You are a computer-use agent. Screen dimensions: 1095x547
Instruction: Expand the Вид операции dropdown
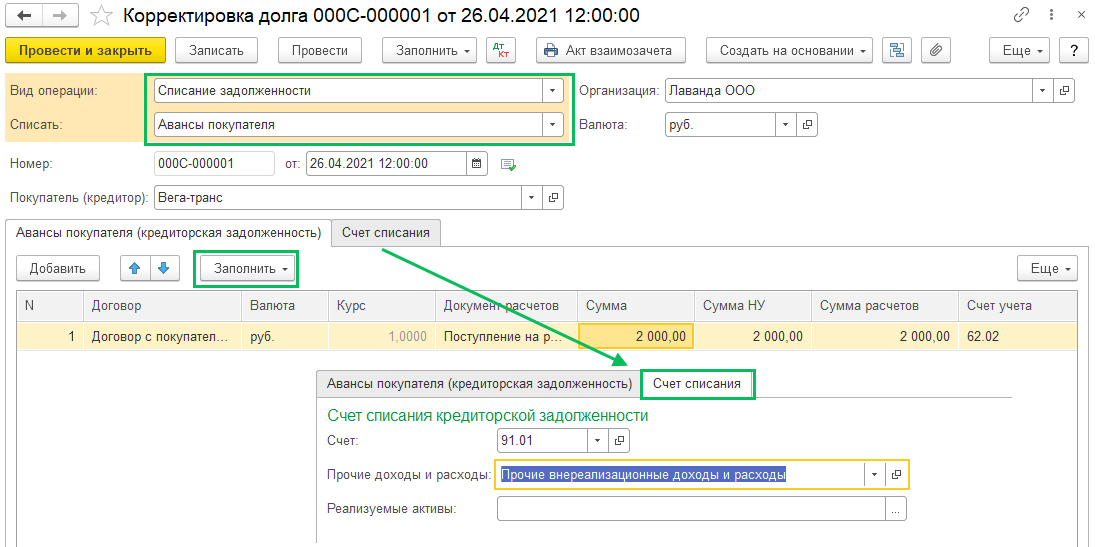552,91
